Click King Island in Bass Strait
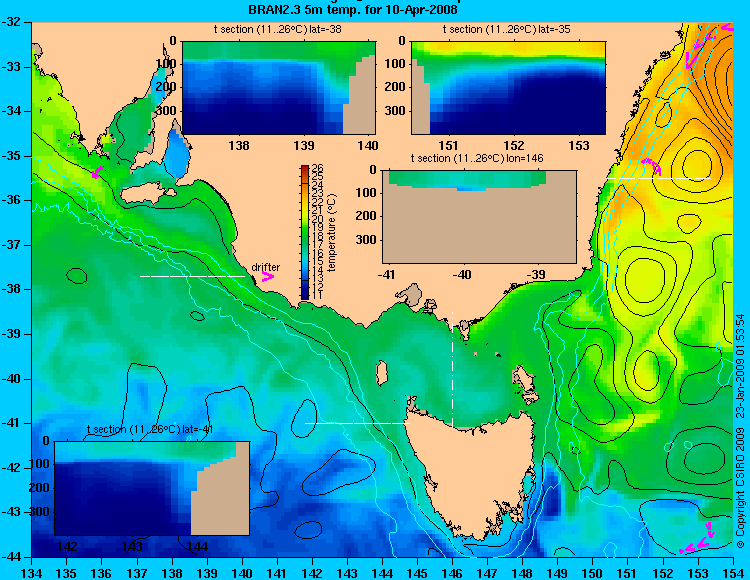 pos(382,373)
